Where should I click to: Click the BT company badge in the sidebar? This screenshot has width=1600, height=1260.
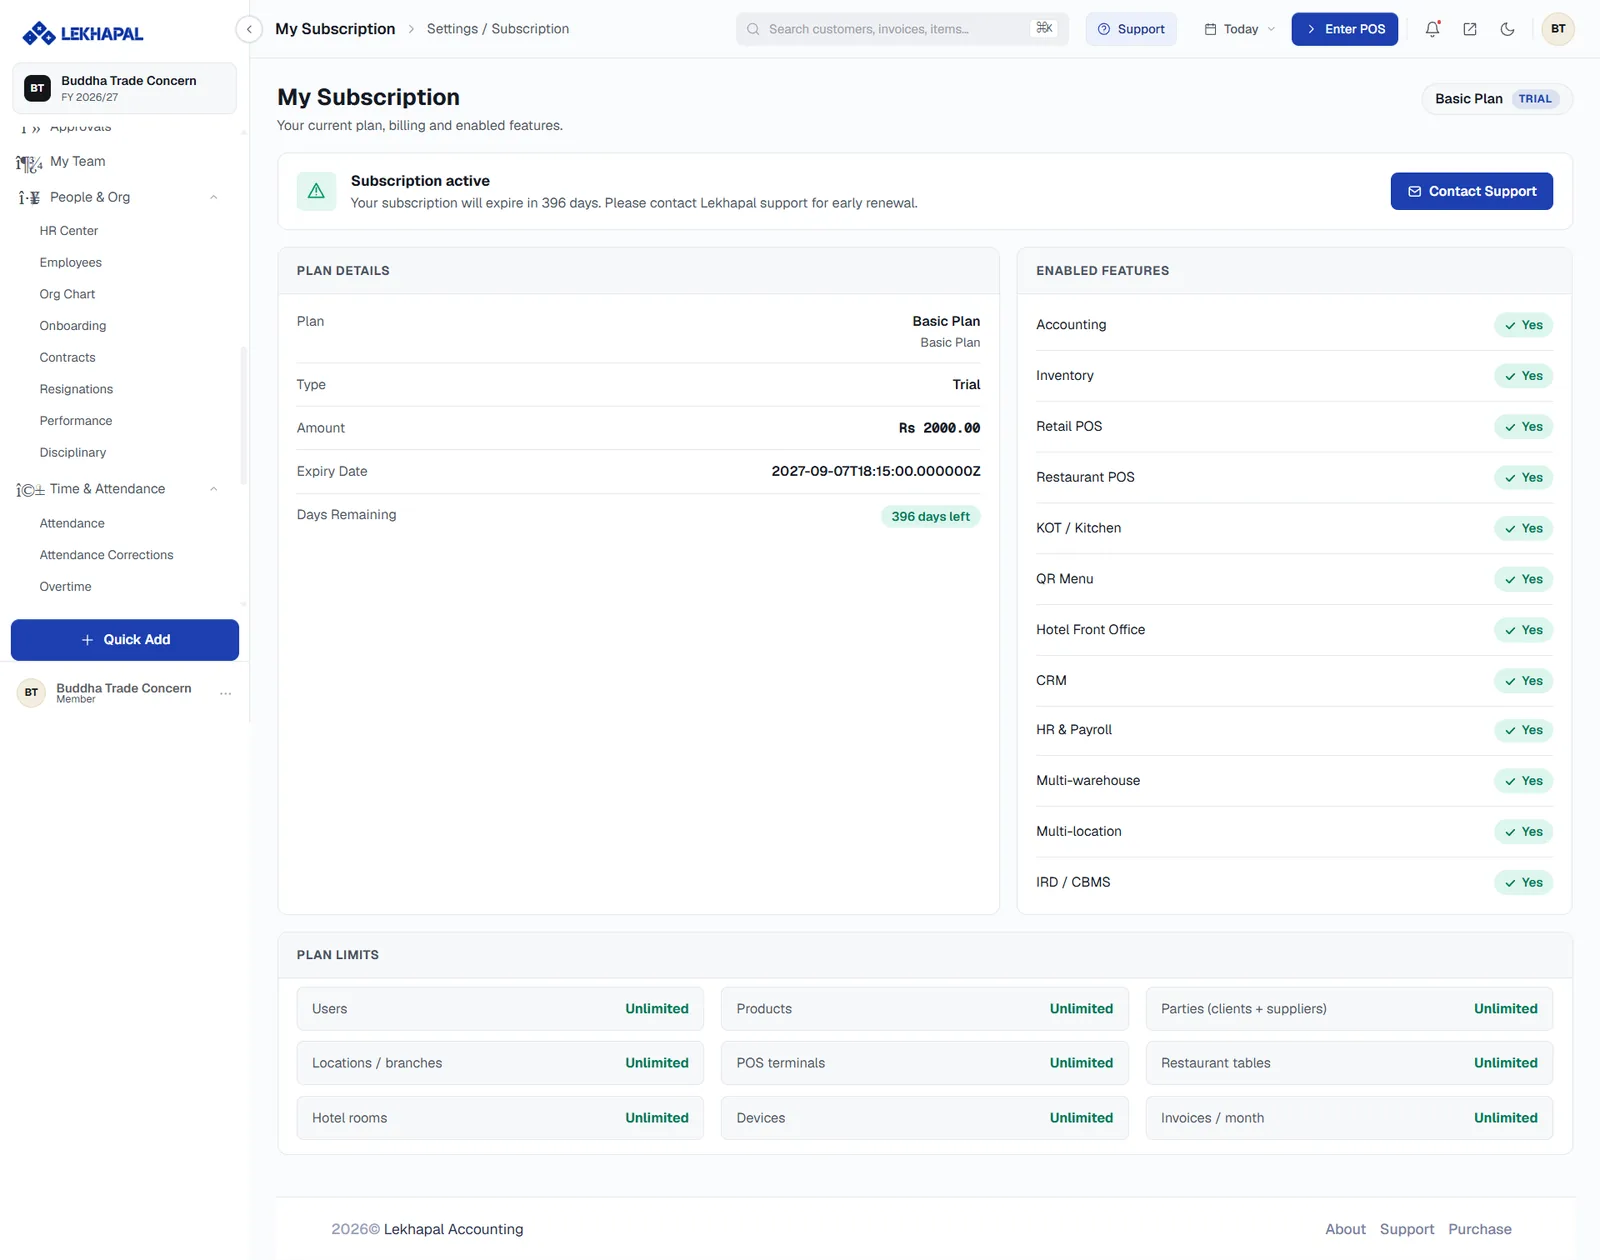point(37,88)
